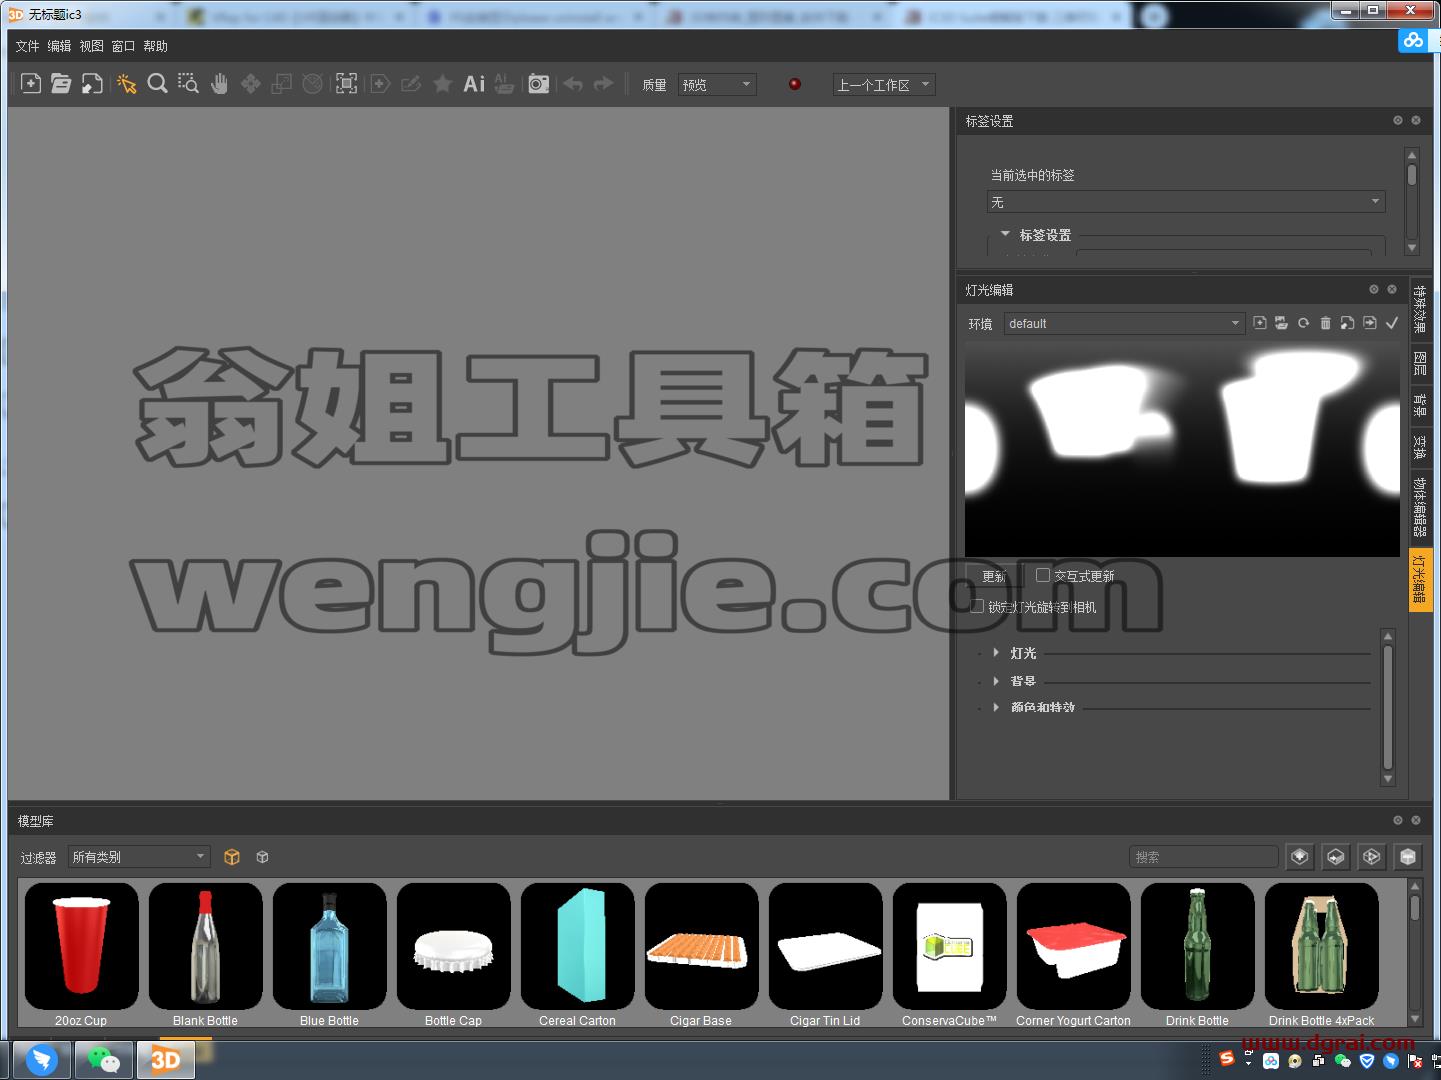1441x1080 pixels.
Task: Click the undo arrow icon
Action: tap(573, 84)
